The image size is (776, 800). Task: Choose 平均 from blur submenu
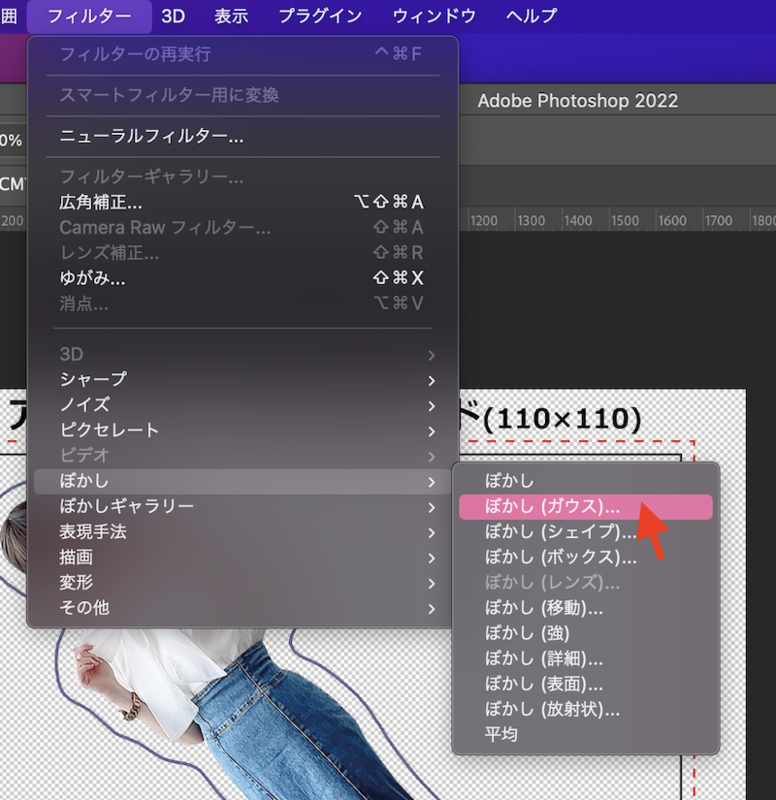[x=501, y=735]
